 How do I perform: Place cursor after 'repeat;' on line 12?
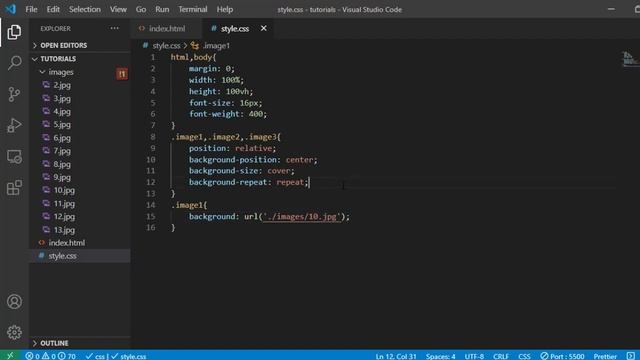click(x=309, y=182)
